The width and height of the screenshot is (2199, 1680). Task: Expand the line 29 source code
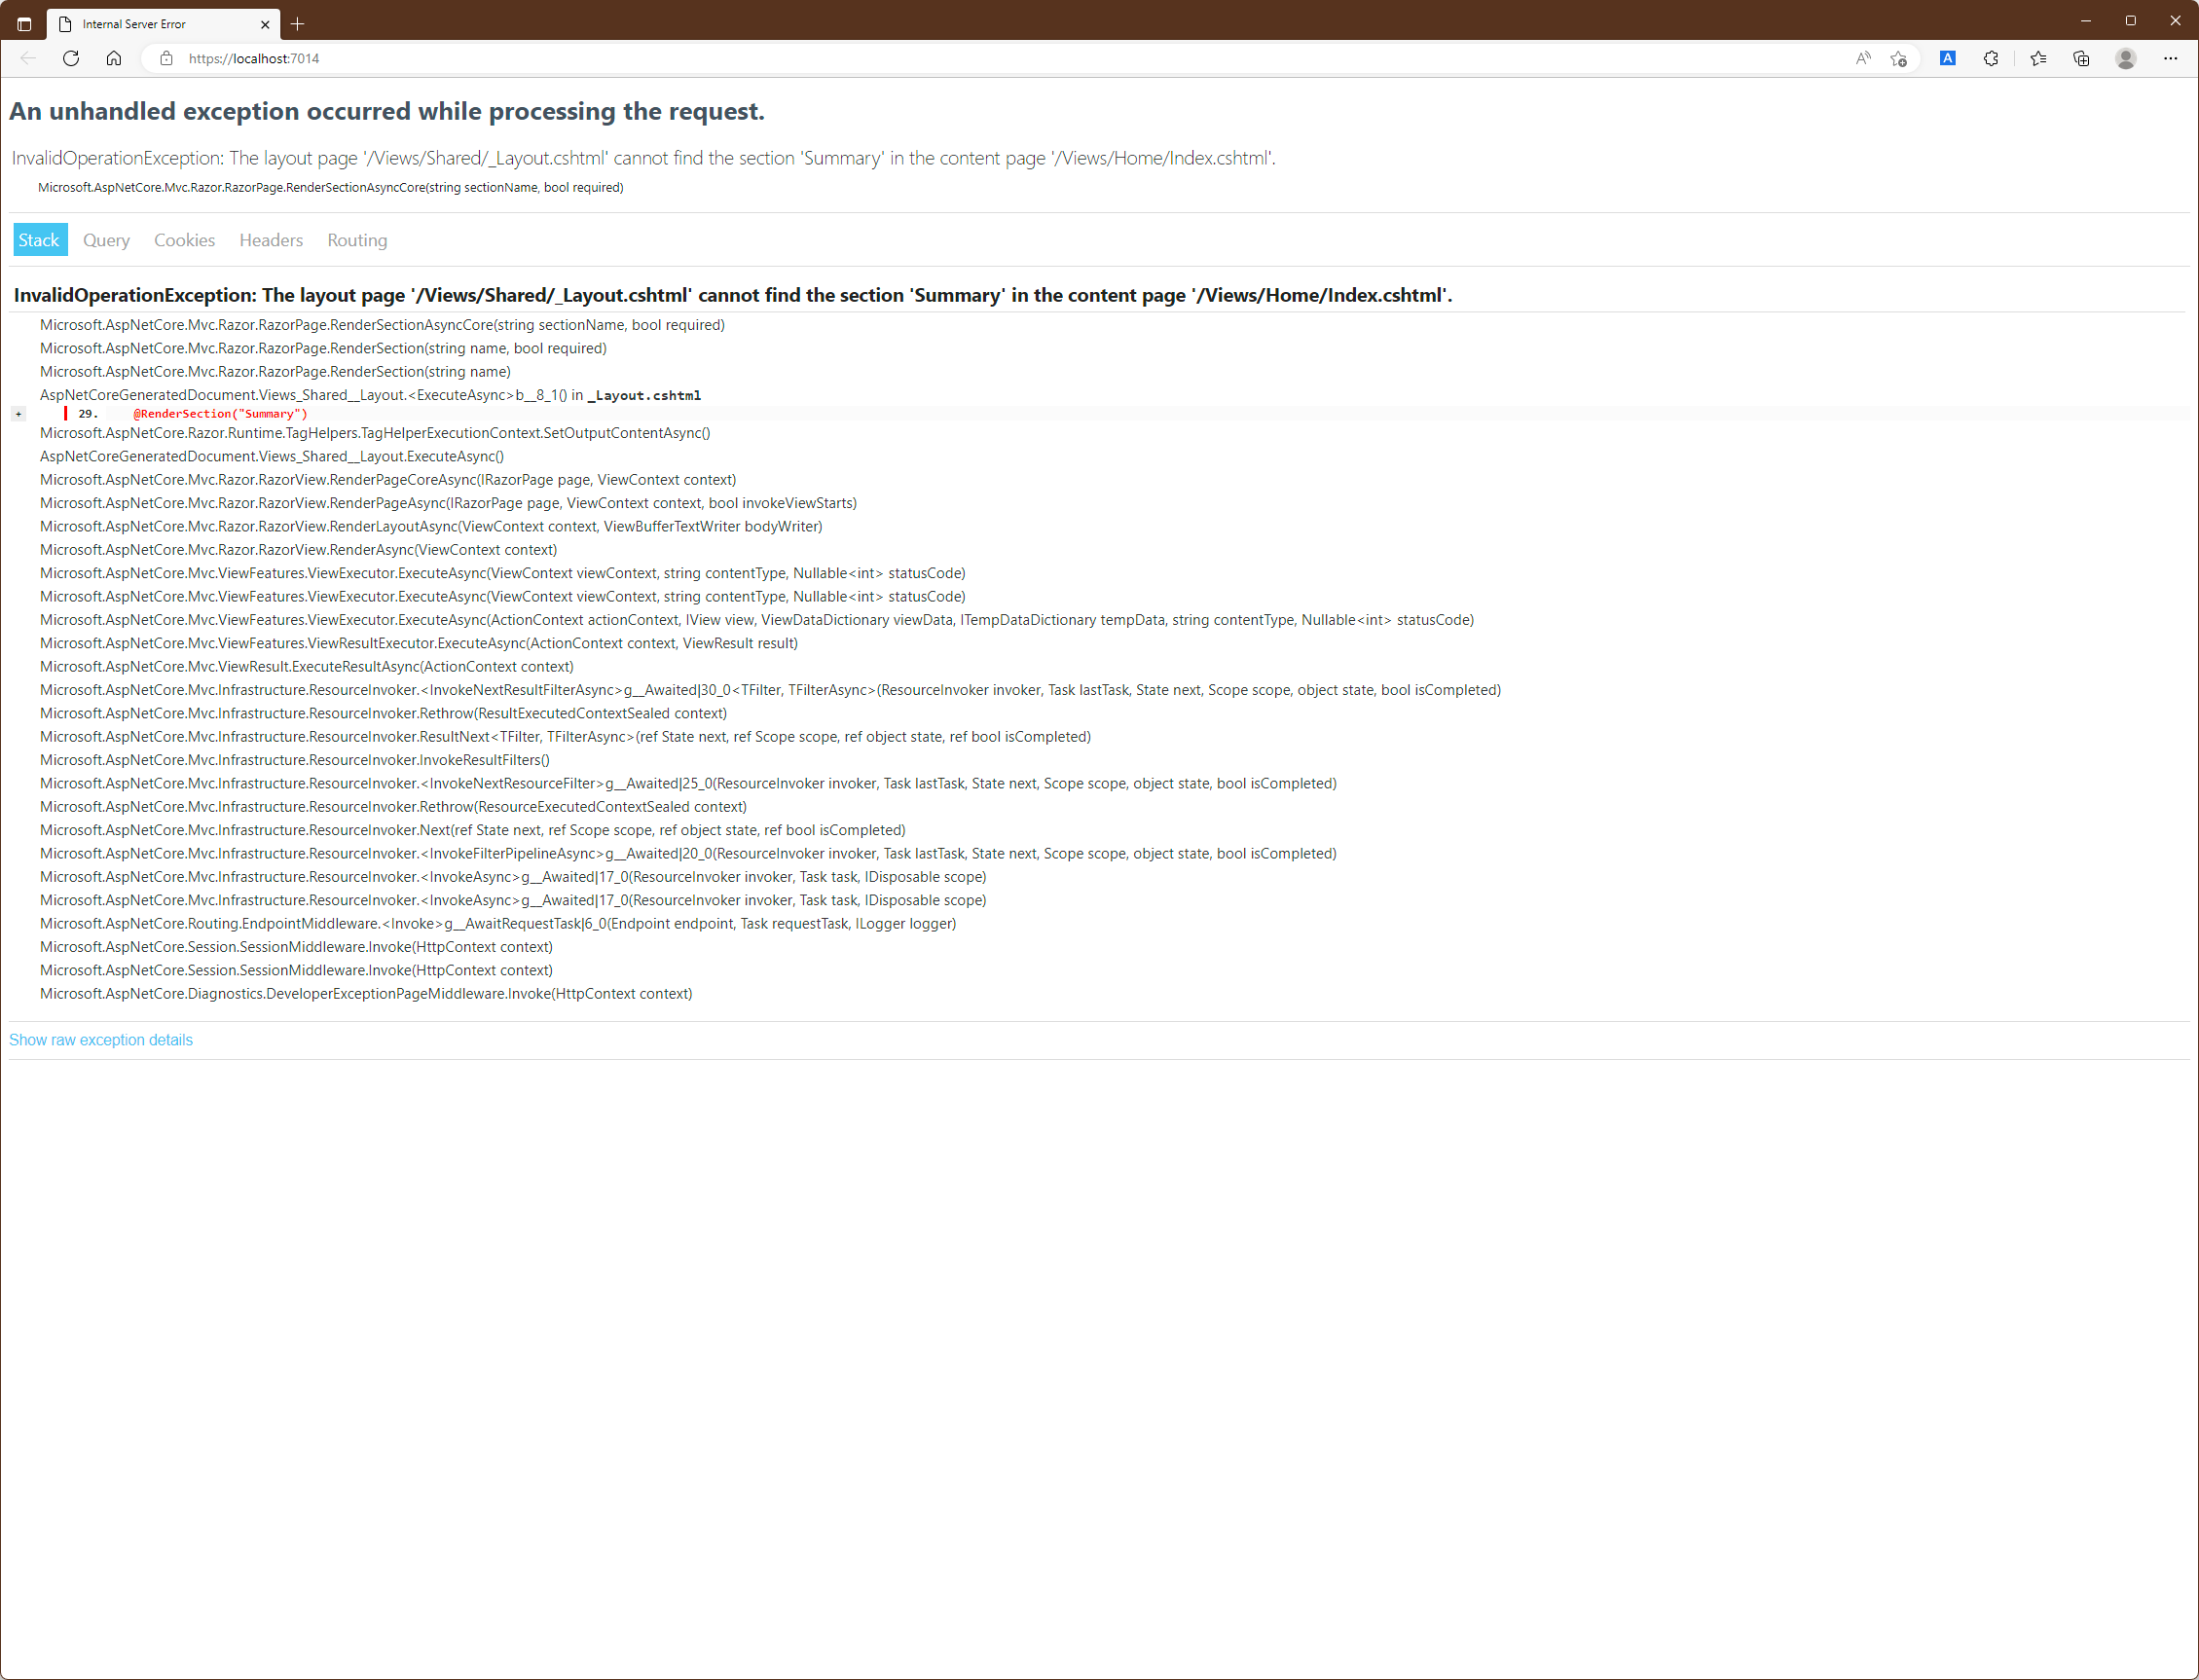(x=18, y=414)
